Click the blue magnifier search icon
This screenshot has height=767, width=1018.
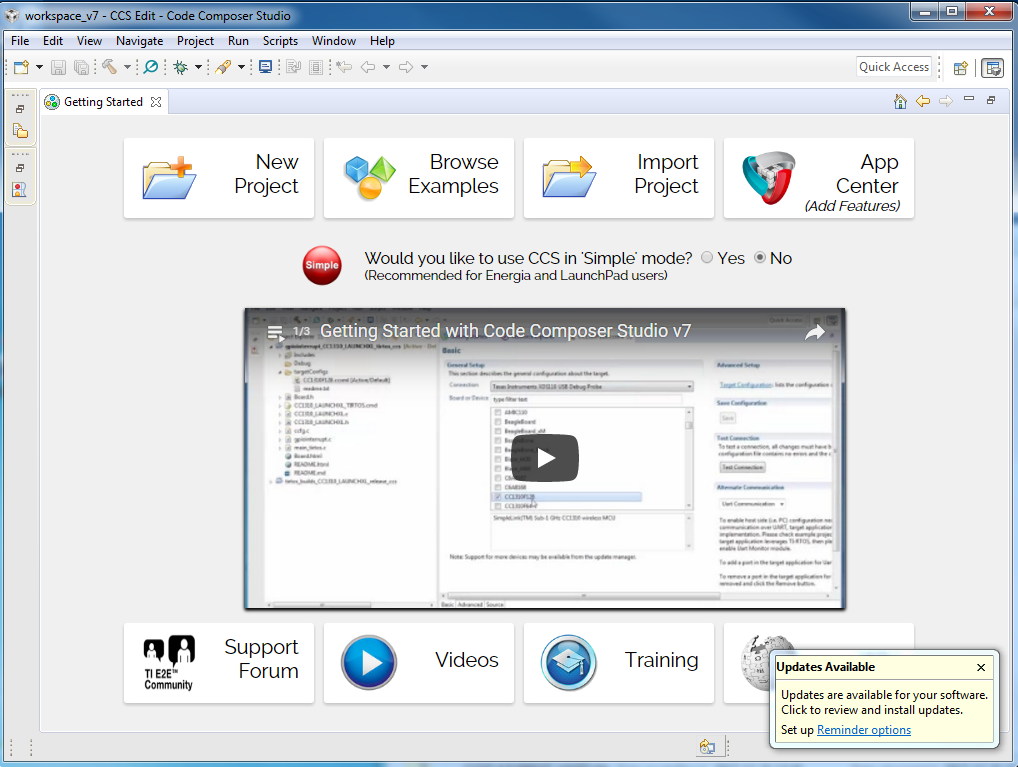151,67
